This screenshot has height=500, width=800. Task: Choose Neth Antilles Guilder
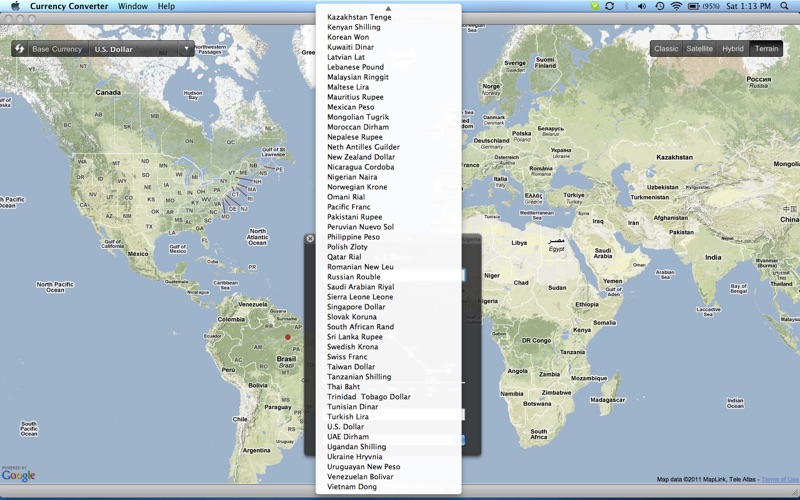[389, 147]
